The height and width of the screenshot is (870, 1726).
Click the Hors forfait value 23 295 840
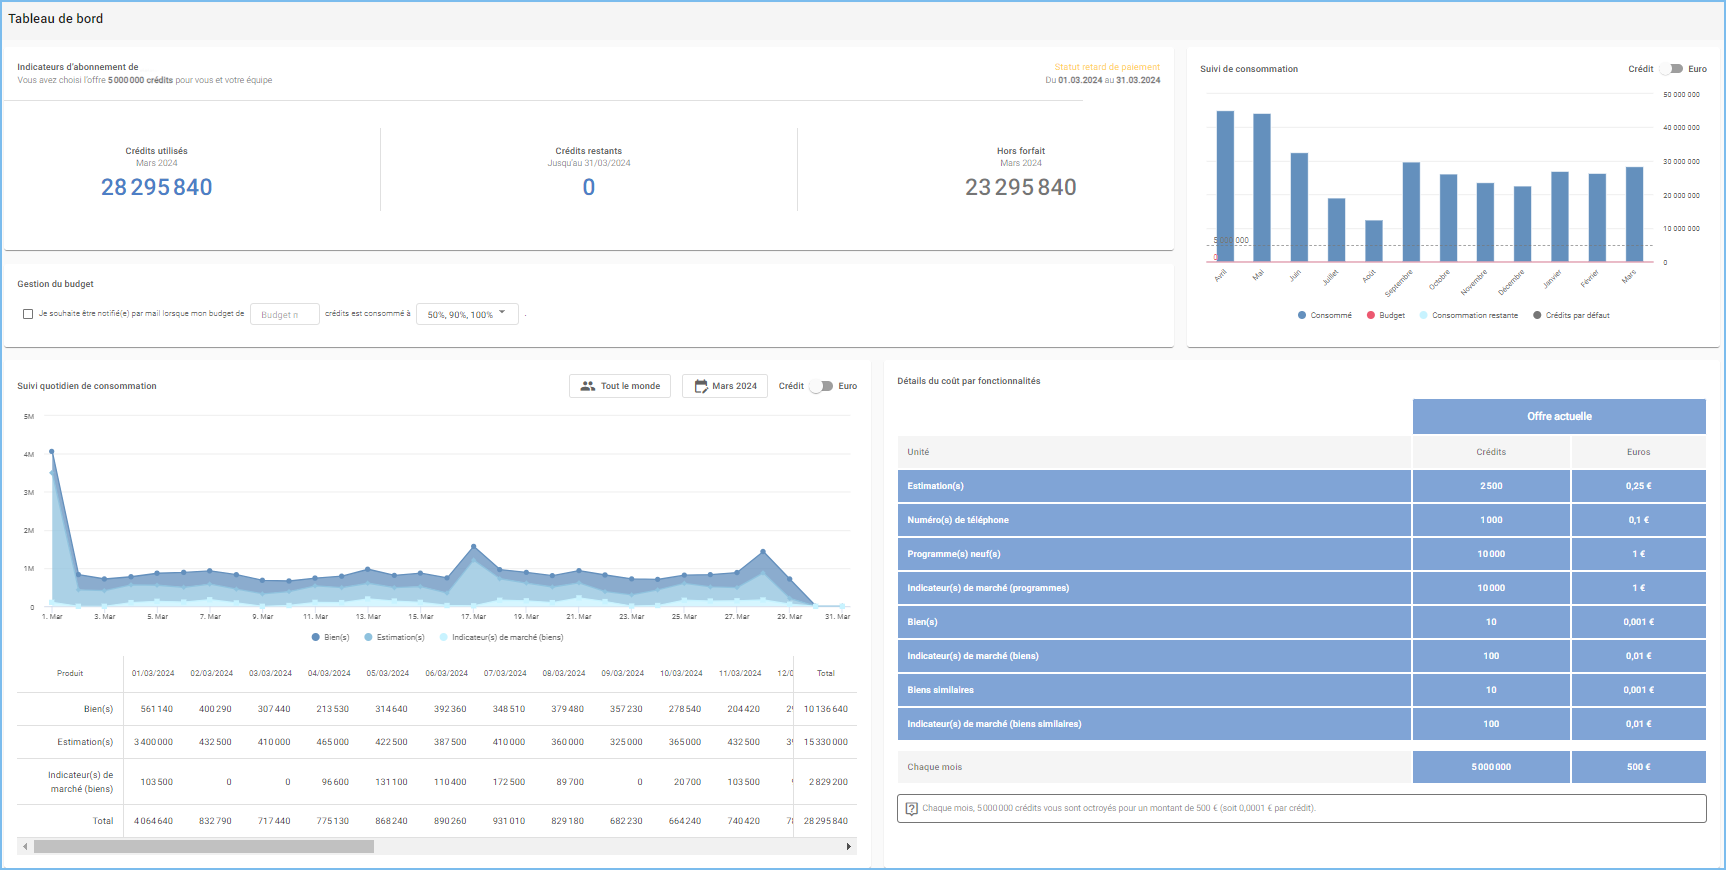tap(1020, 187)
